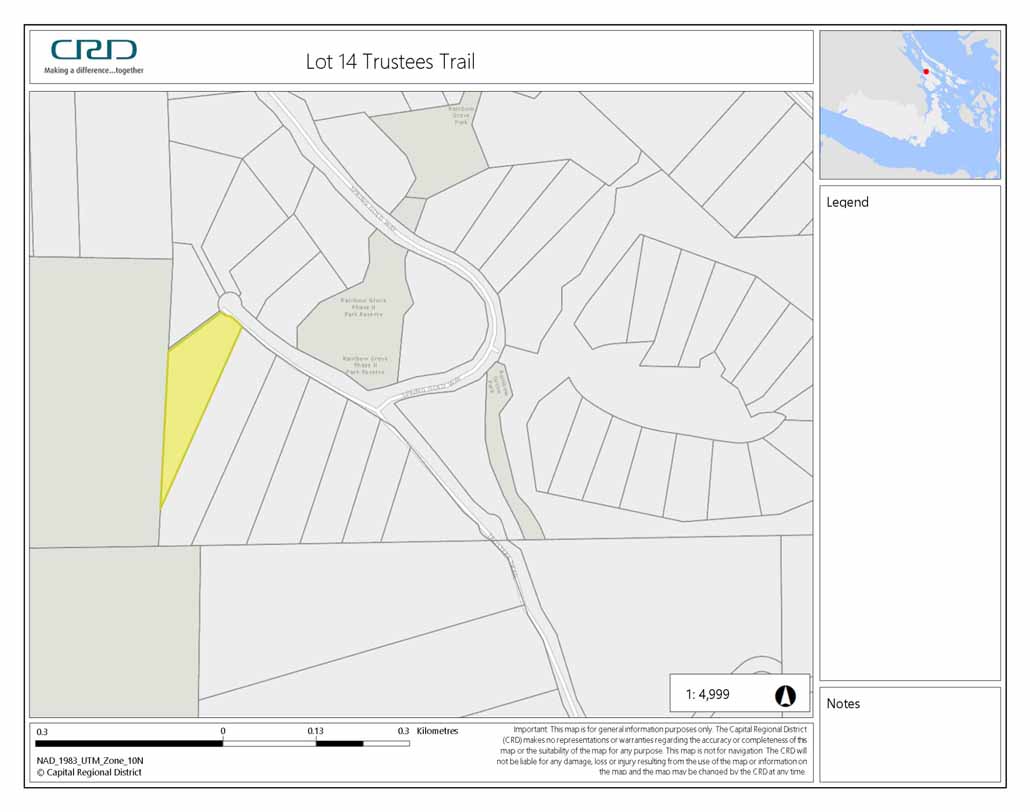Click the Notes panel heading
1030x812 pixels.
point(843,704)
